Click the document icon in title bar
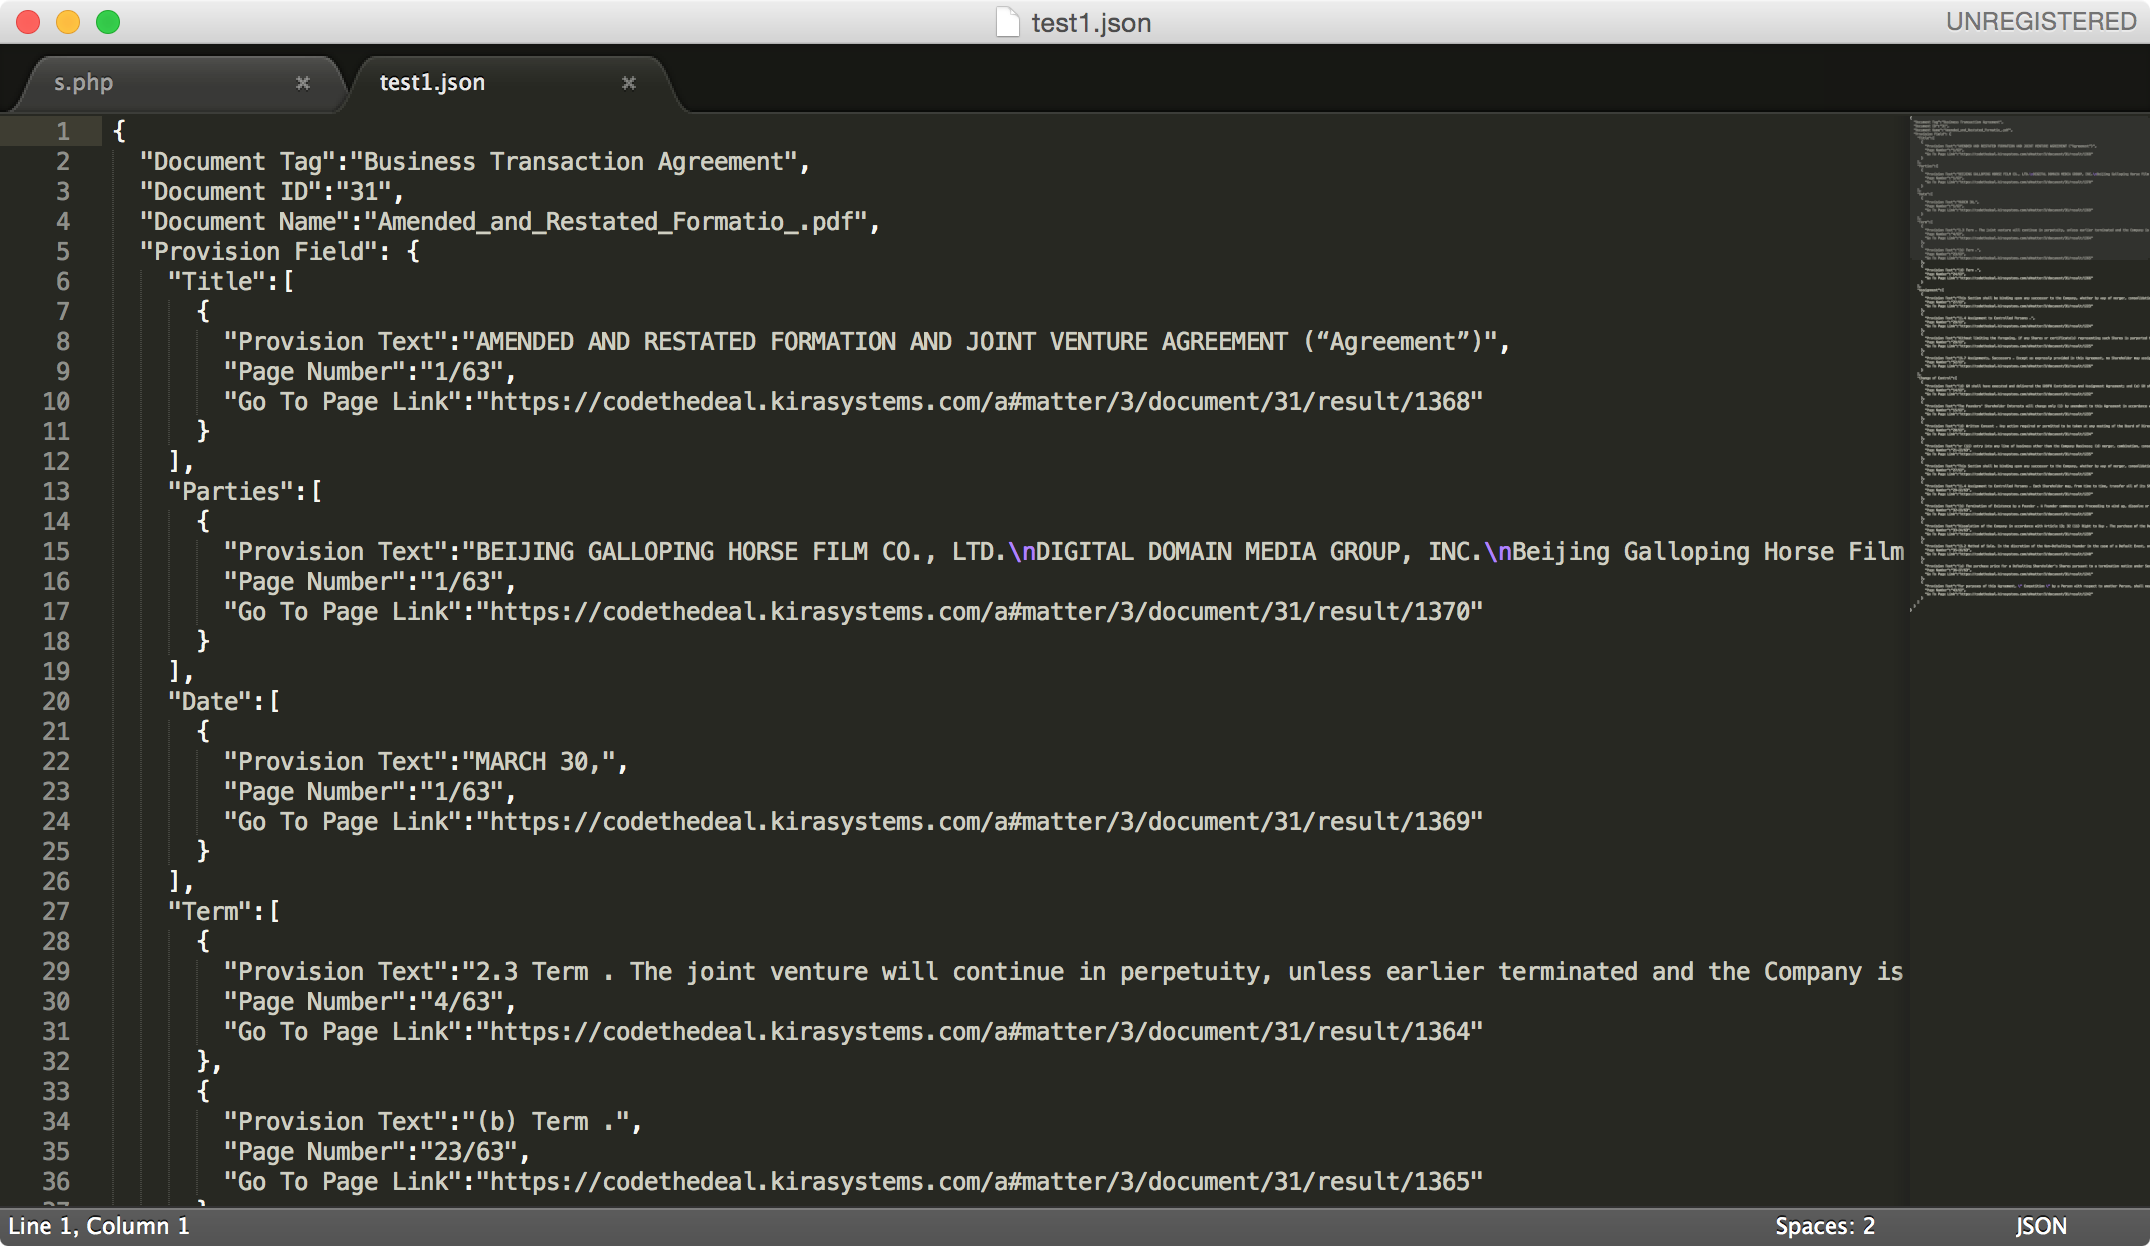This screenshot has height=1246, width=2150. [x=1007, y=22]
